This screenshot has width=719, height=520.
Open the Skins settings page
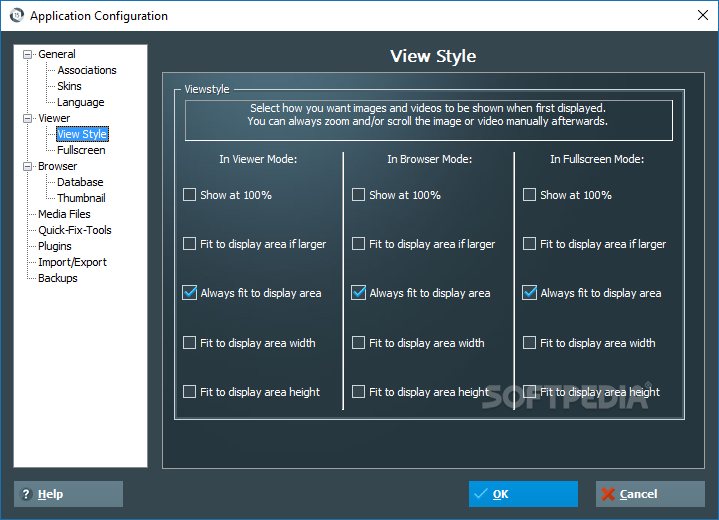tap(69, 86)
